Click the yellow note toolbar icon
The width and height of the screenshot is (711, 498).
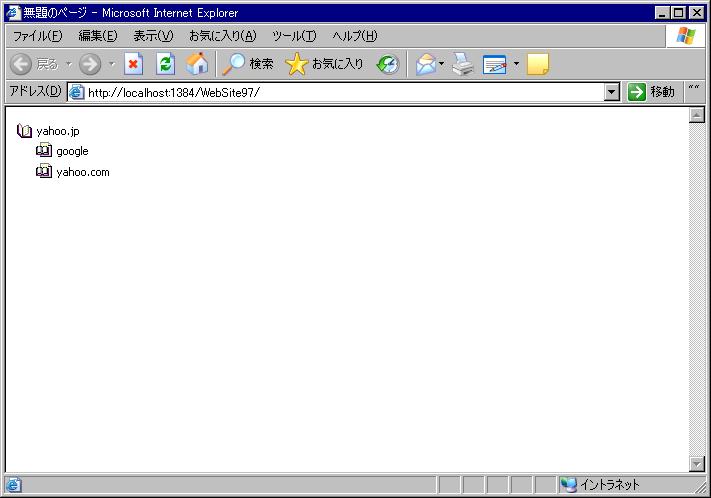pyautogui.click(x=538, y=64)
